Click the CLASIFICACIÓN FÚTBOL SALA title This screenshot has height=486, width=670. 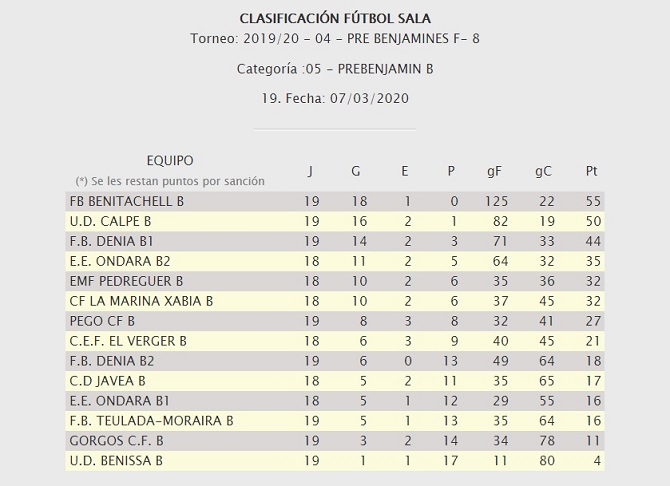335,18
